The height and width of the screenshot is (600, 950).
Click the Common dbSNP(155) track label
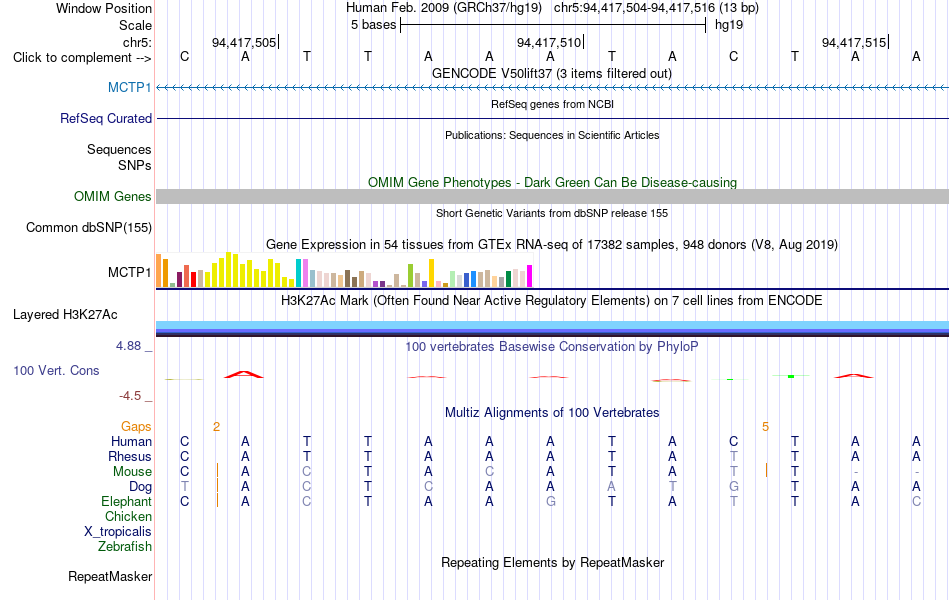(x=89, y=227)
